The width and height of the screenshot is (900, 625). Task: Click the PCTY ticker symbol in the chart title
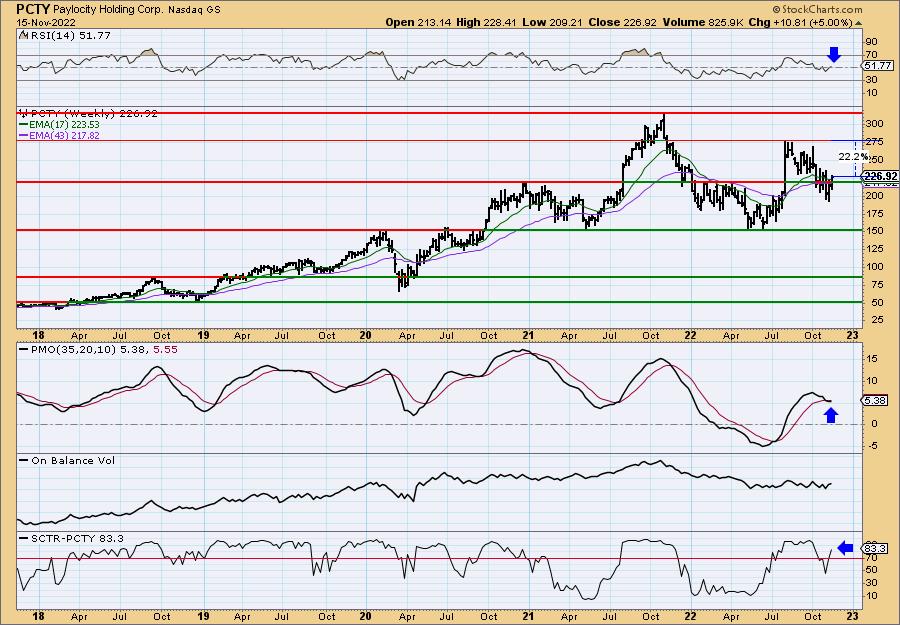point(34,9)
